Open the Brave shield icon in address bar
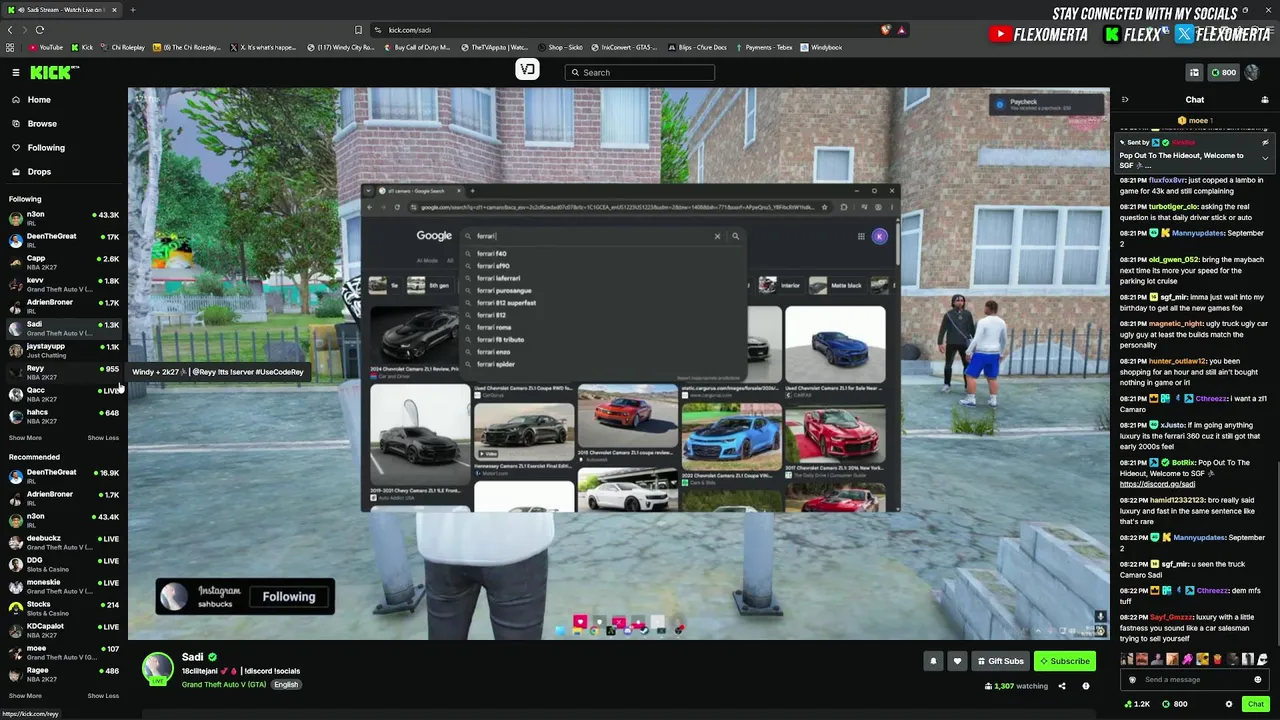Viewport: 1280px width, 720px height. pyautogui.click(x=886, y=30)
